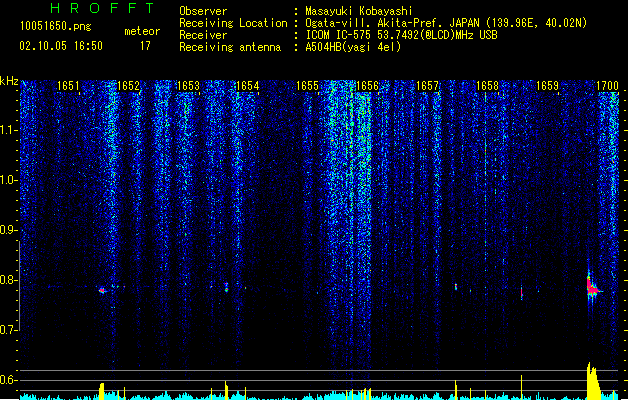Click the 0.8 kHz axis label
Screen dimensions: 629x400
click(8, 280)
